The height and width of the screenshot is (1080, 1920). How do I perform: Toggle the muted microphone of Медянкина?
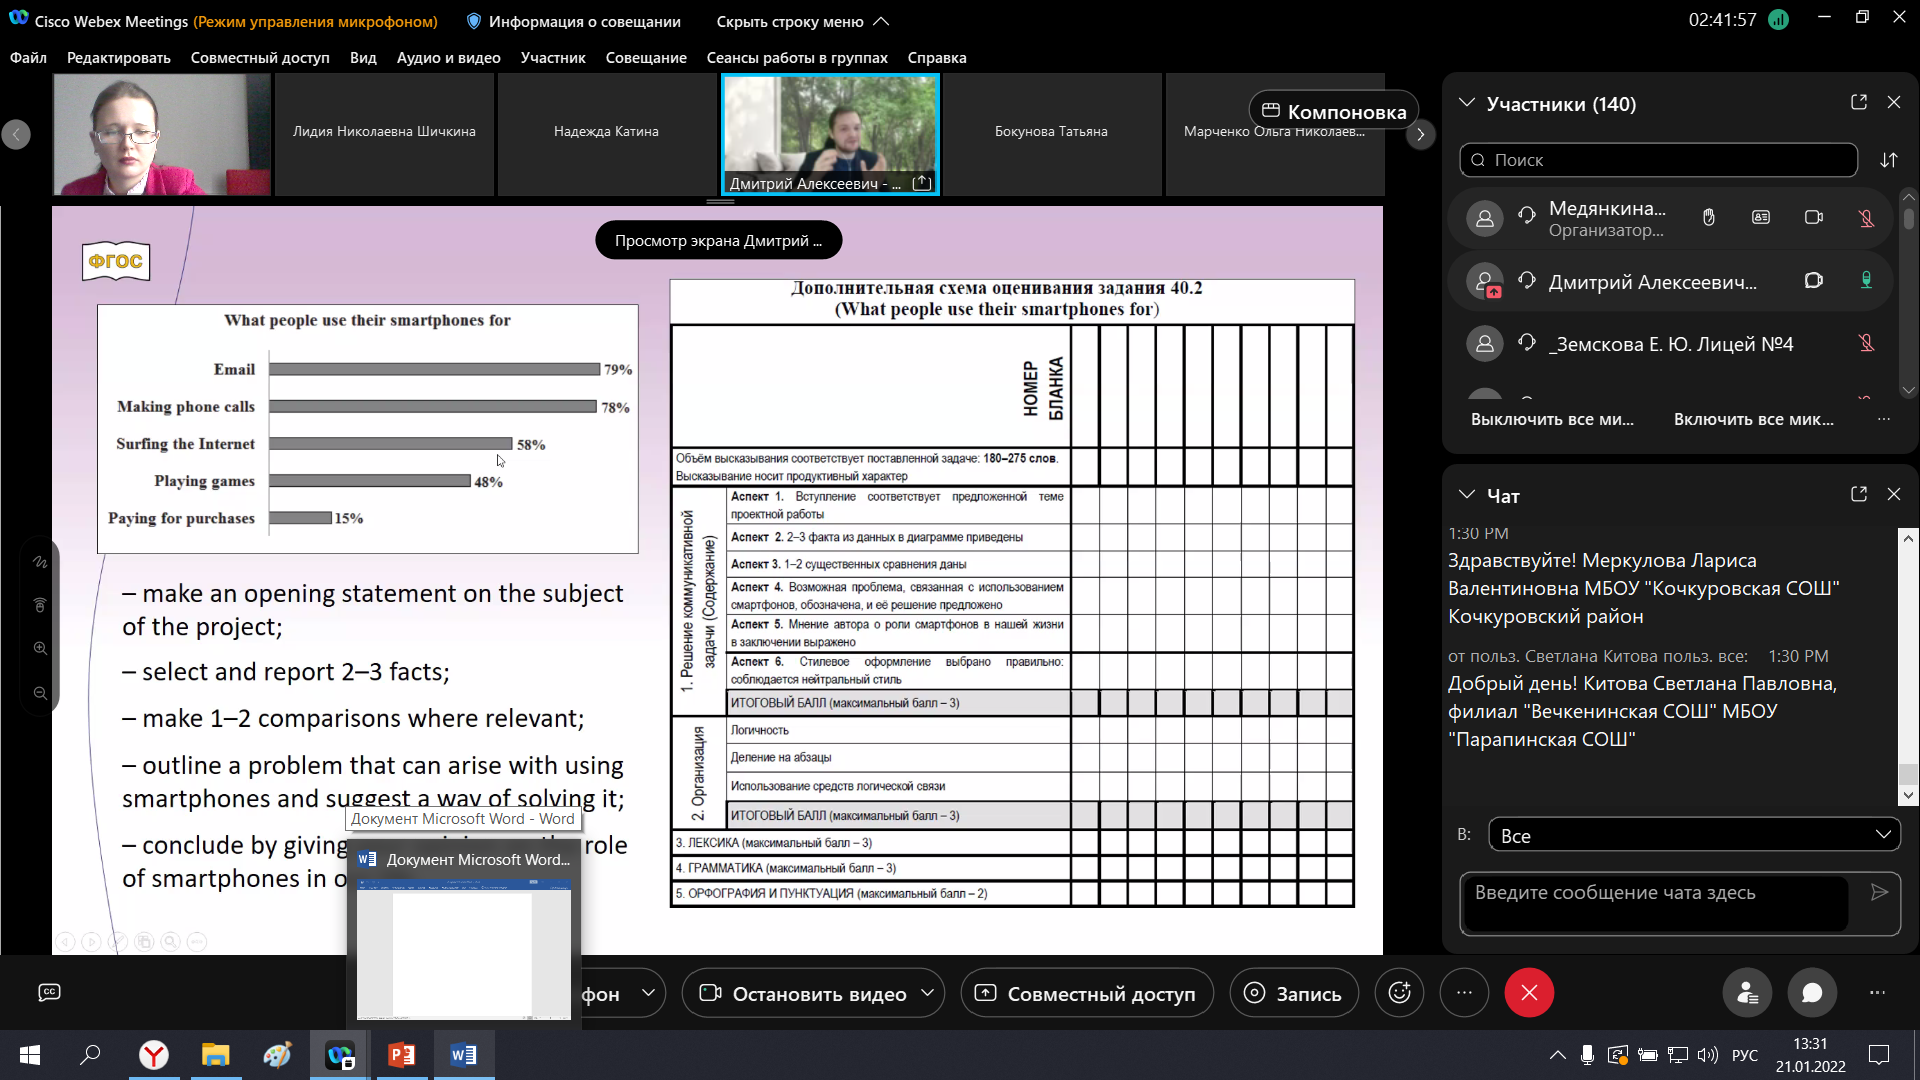[1866, 218]
